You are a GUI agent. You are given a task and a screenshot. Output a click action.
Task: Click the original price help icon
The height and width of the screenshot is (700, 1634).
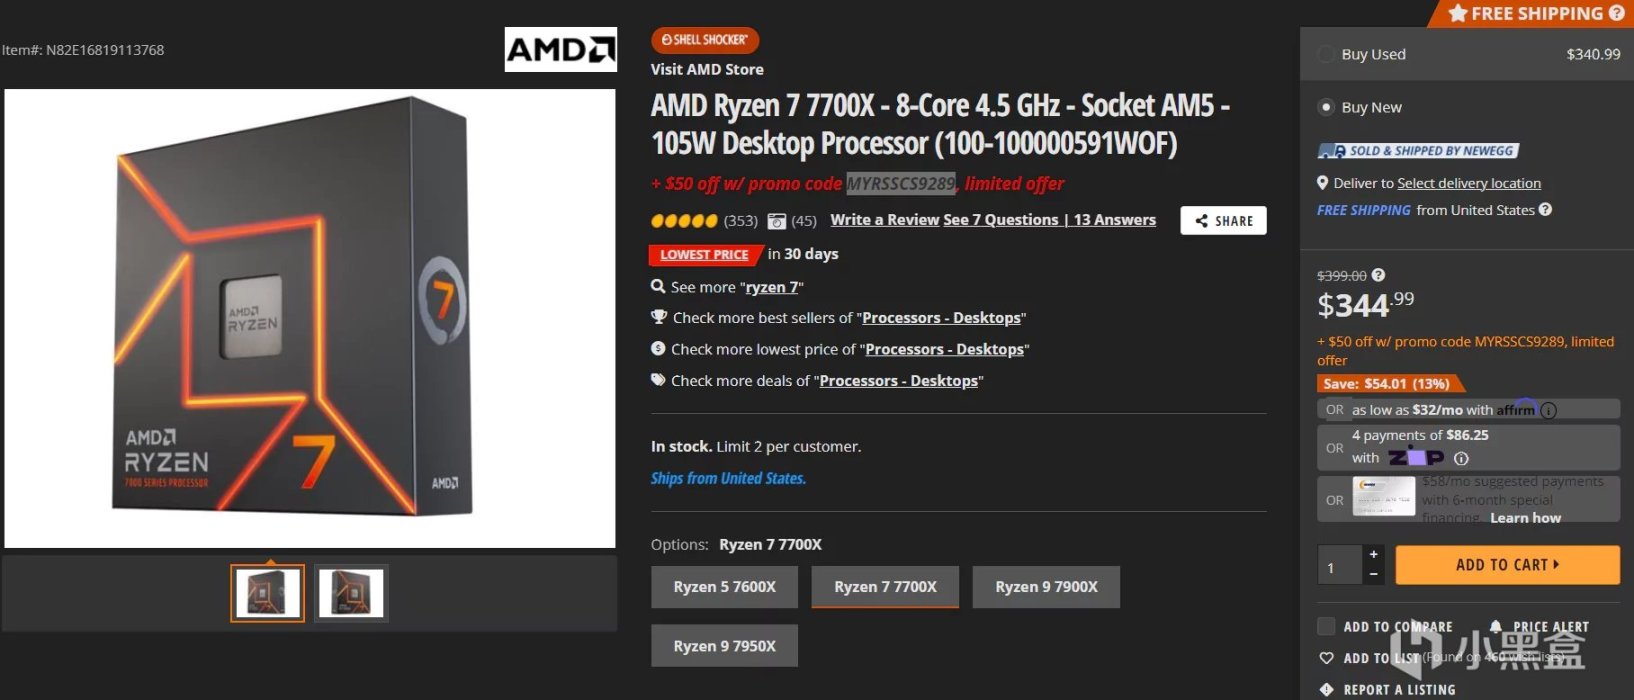(x=1378, y=275)
